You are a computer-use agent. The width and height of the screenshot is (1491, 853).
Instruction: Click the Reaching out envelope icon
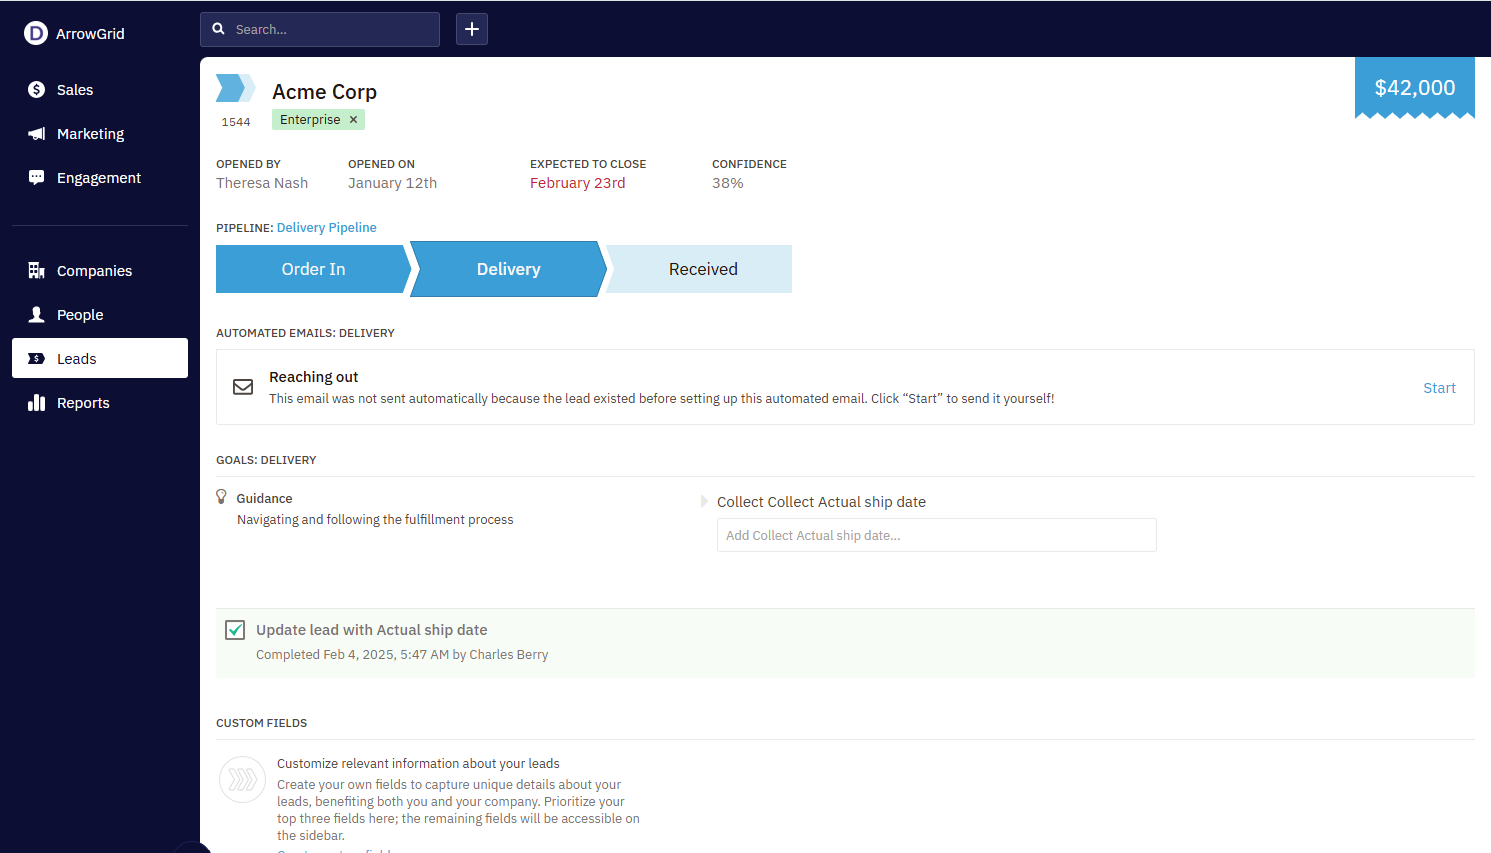(243, 387)
